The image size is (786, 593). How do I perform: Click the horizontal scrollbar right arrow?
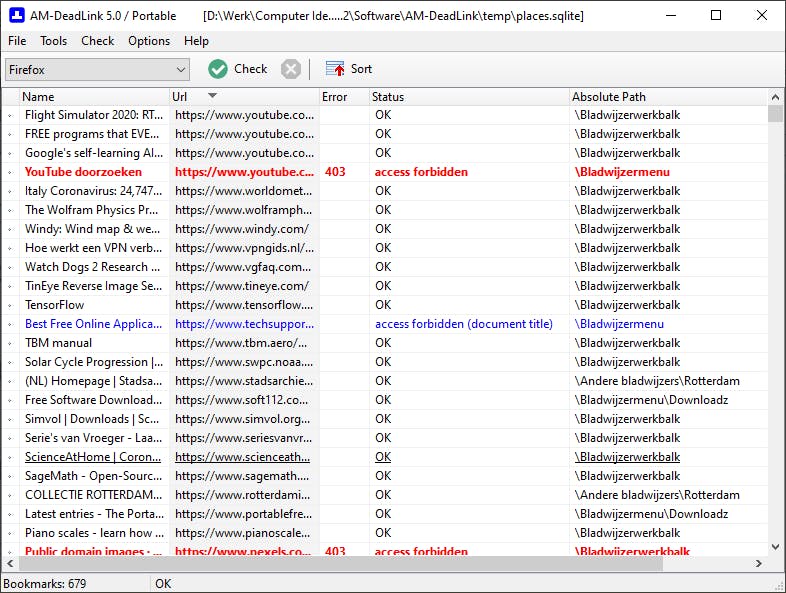pyautogui.click(x=758, y=563)
